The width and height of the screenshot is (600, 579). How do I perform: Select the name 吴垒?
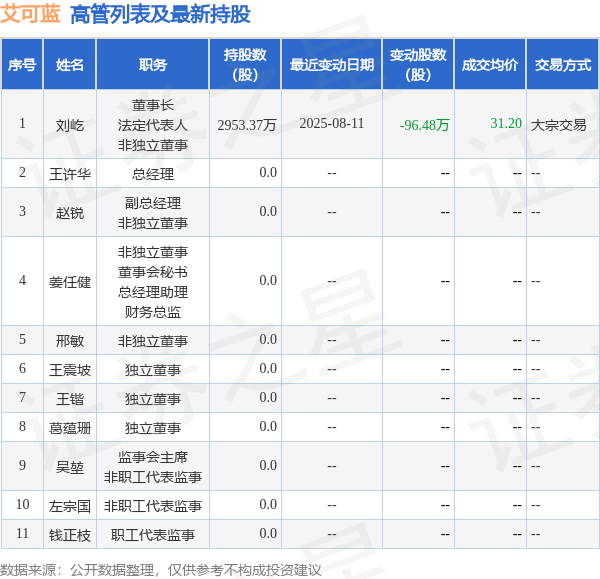pyautogui.click(x=70, y=467)
